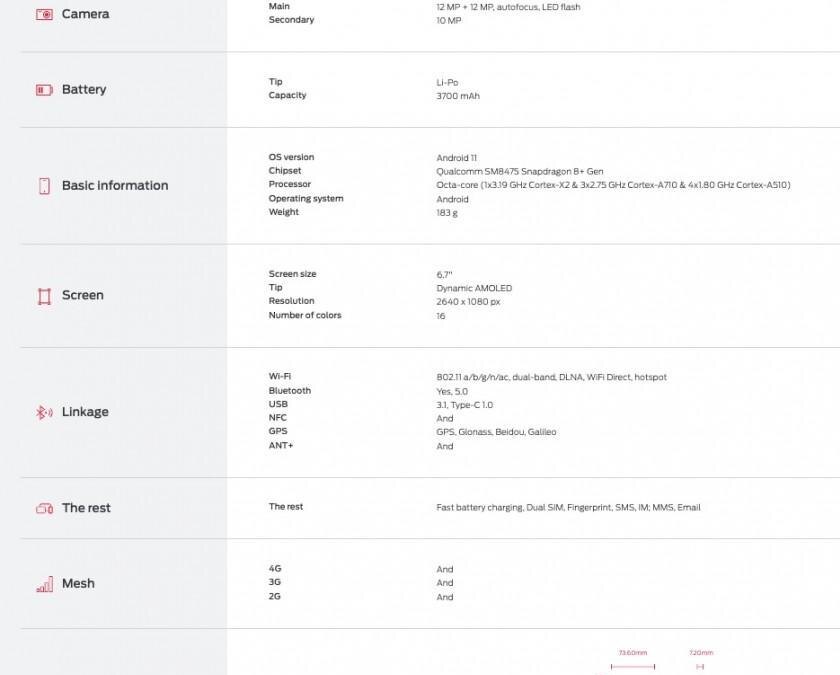Click the Fast battery charging features text
This screenshot has height=675, width=840.
(568, 507)
